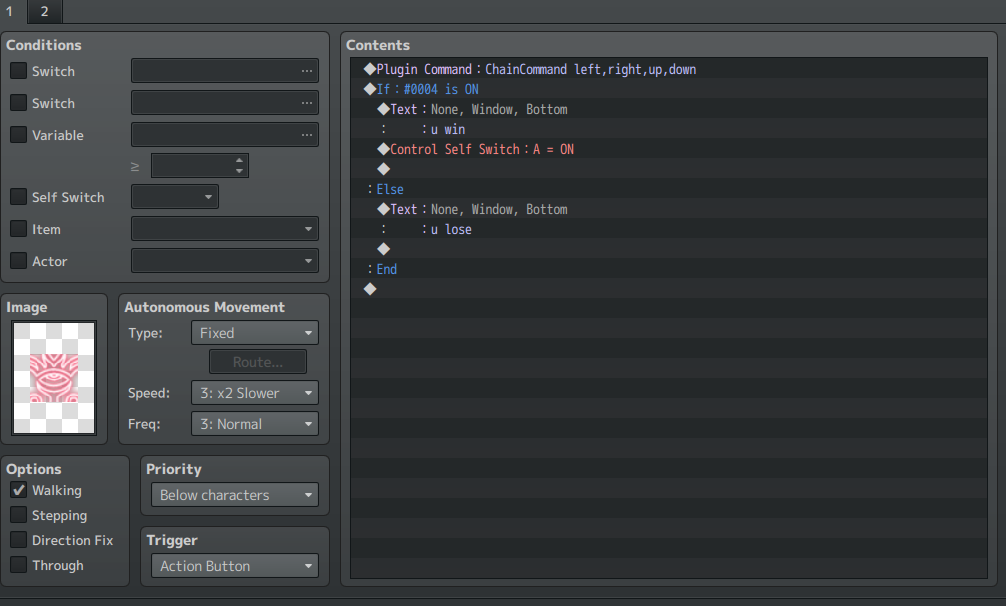Increase the variable value stepper
Screen dimensions: 1006x606
(239, 160)
